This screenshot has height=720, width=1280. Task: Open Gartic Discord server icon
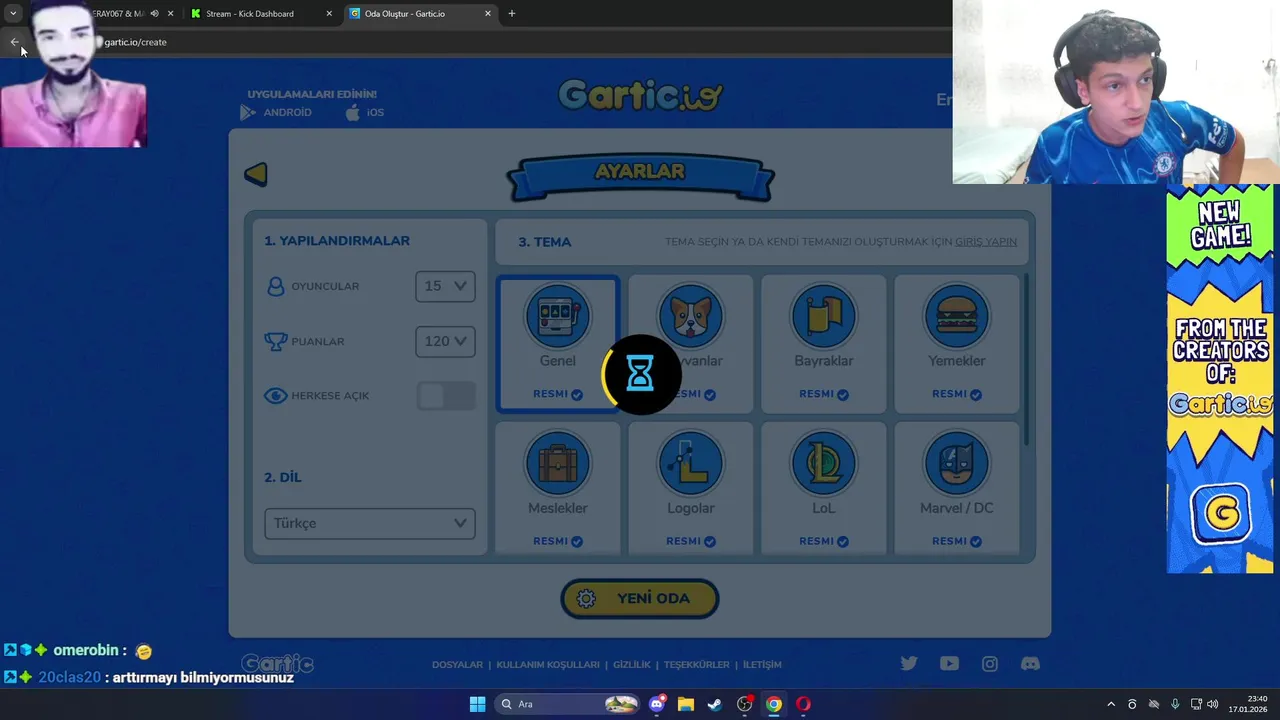(1030, 663)
